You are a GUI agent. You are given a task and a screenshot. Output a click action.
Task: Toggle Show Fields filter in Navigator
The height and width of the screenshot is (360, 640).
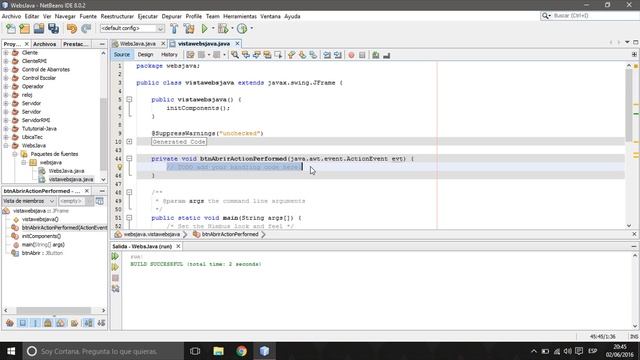(x=22, y=323)
